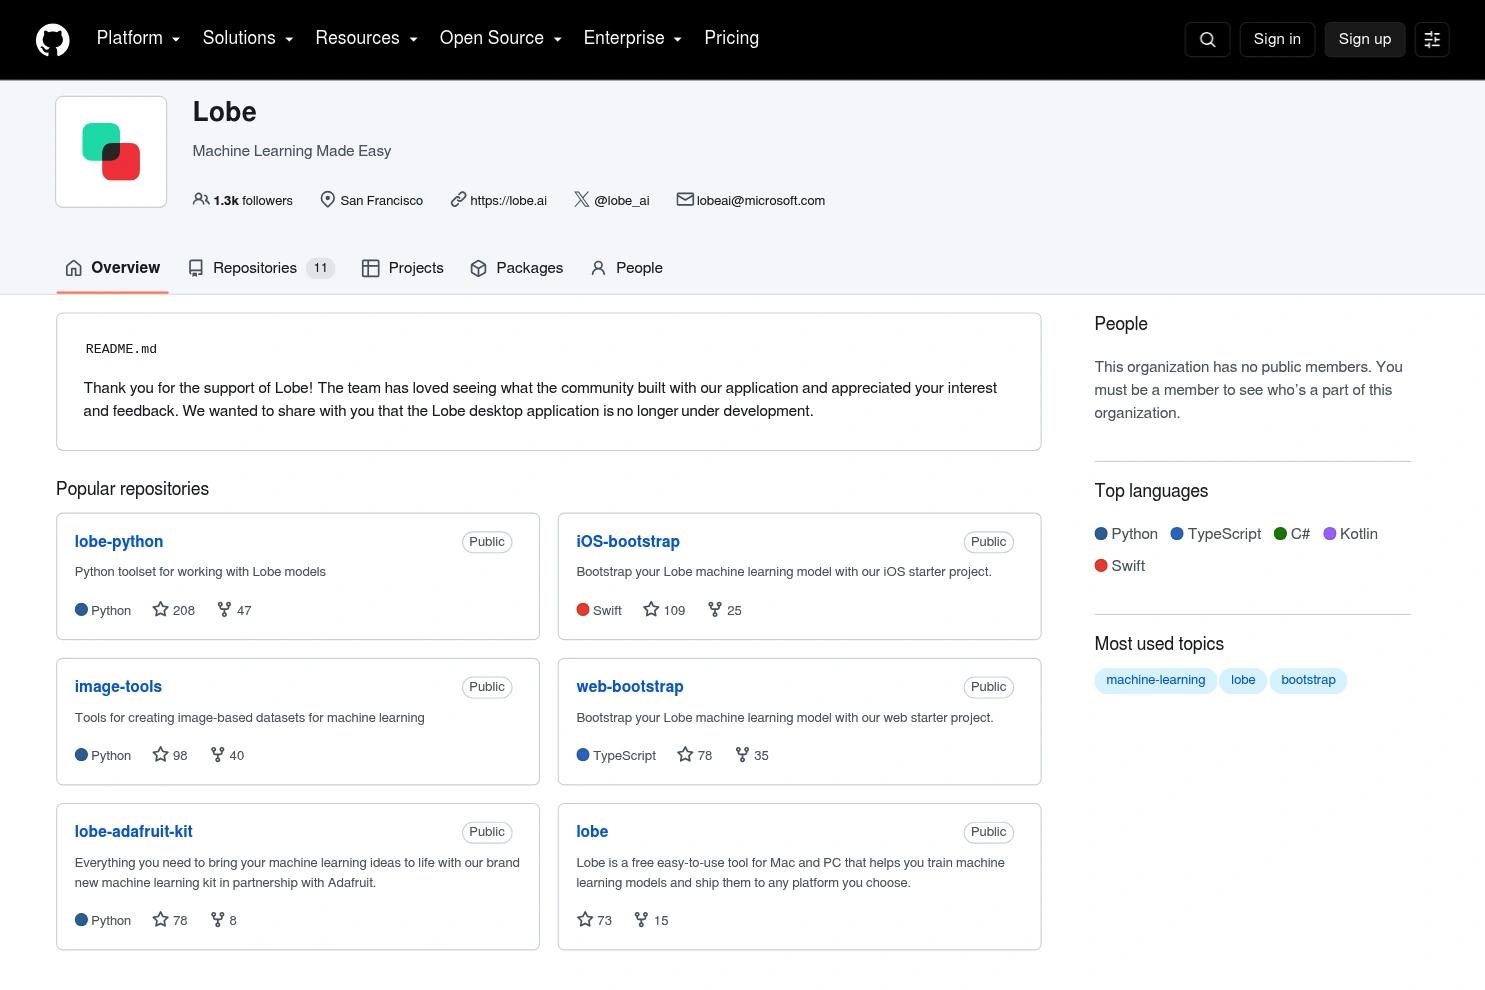Open the image-tools repository
Image resolution: width=1485 pixels, height=990 pixels.
click(x=118, y=686)
